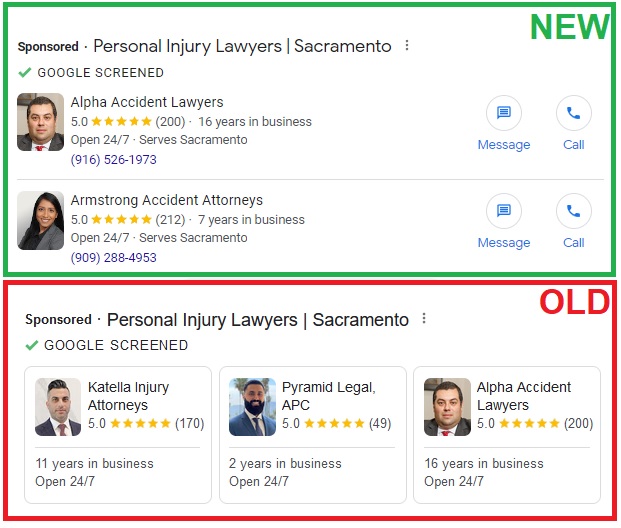Click green Google Screened checkmark in old panel
This screenshot has width=621, height=528.
pos(32,345)
